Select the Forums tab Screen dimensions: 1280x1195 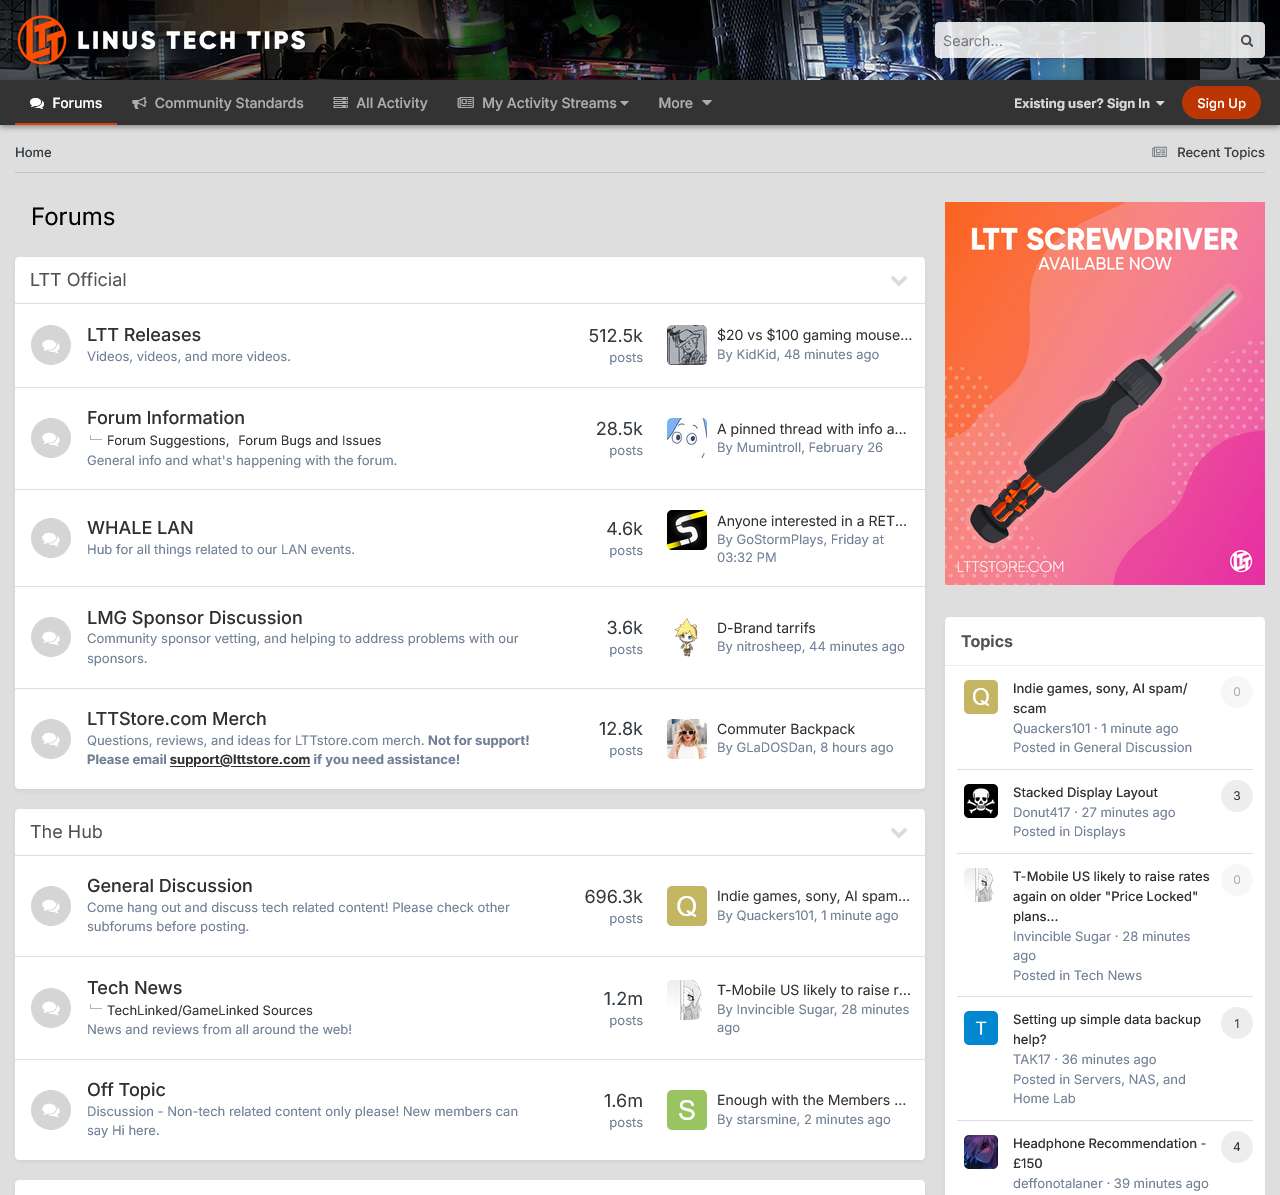[x=66, y=103]
